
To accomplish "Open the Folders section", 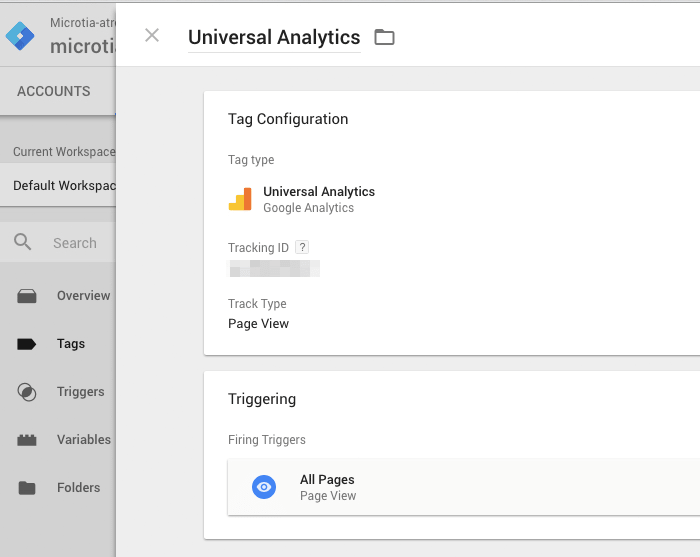I will pyautogui.click(x=78, y=487).
